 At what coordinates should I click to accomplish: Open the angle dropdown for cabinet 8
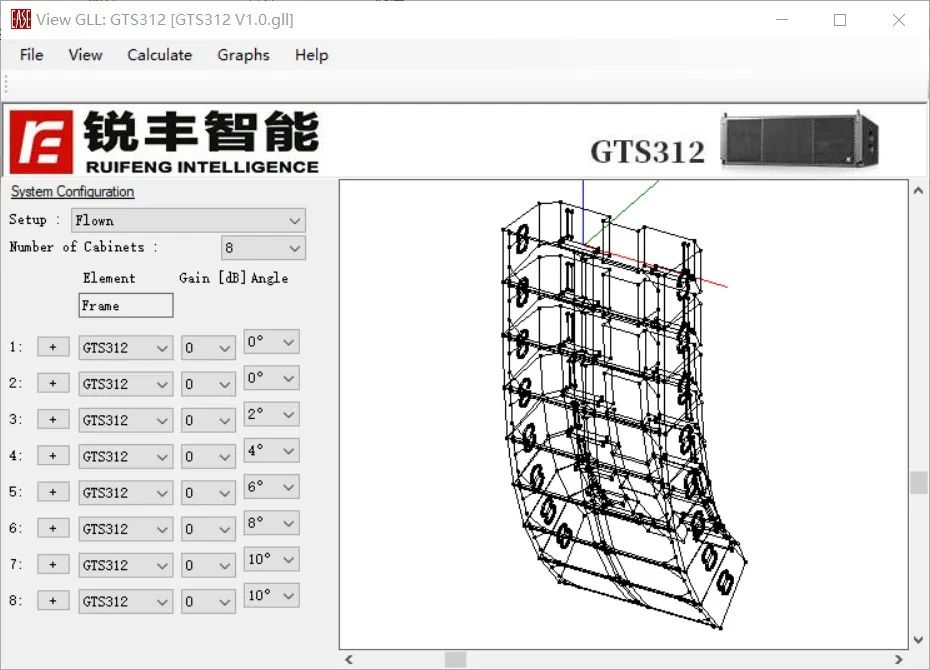(272, 595)
